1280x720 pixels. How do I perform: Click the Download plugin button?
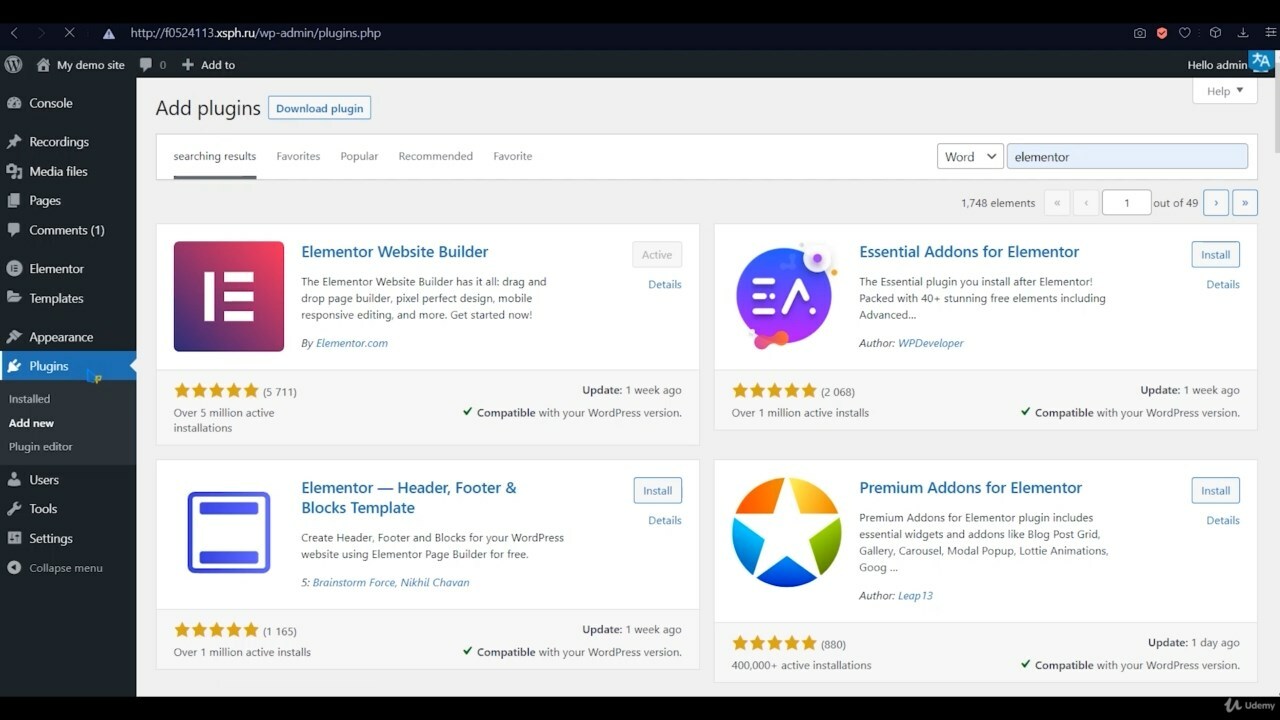pyautogui.click(x=319, y=108)
